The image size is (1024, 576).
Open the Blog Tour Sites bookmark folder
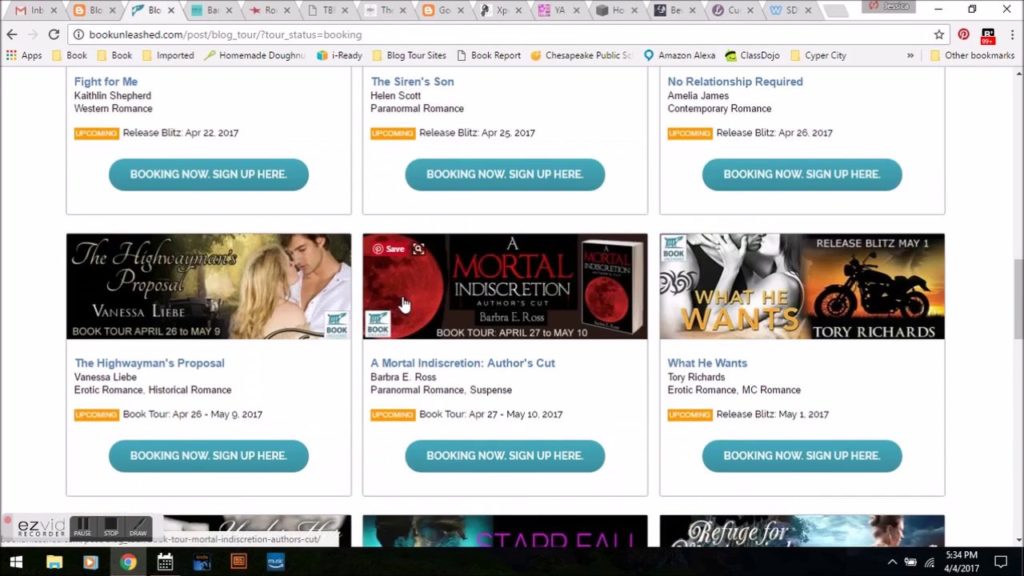click(x=409, y=56)
